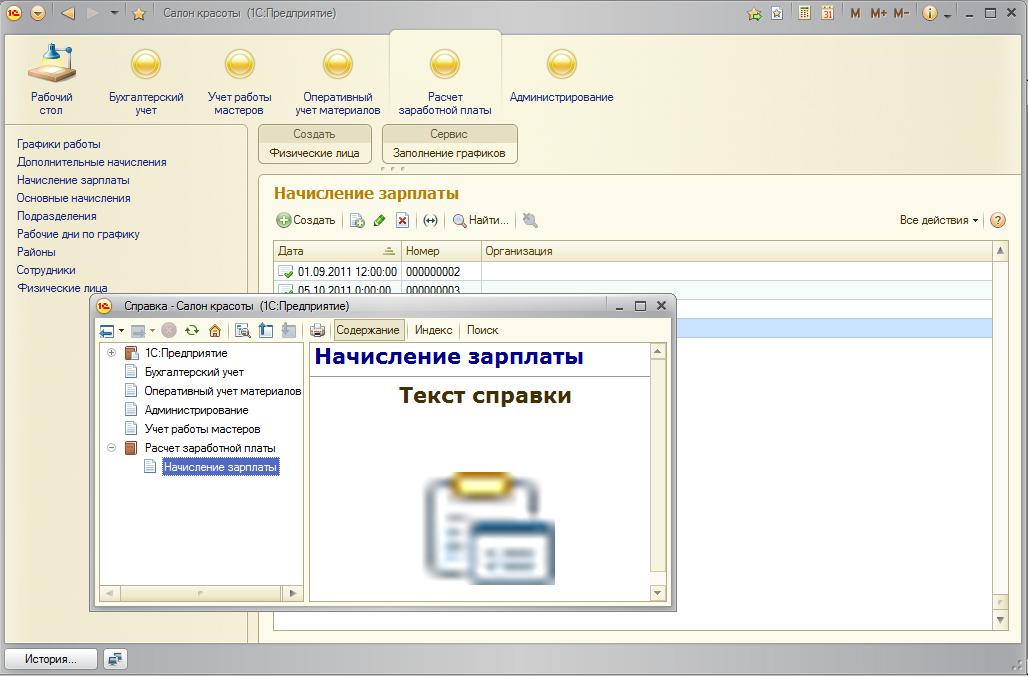Open "Районы" link
The image size is (1028, 677).
(36, 252)
